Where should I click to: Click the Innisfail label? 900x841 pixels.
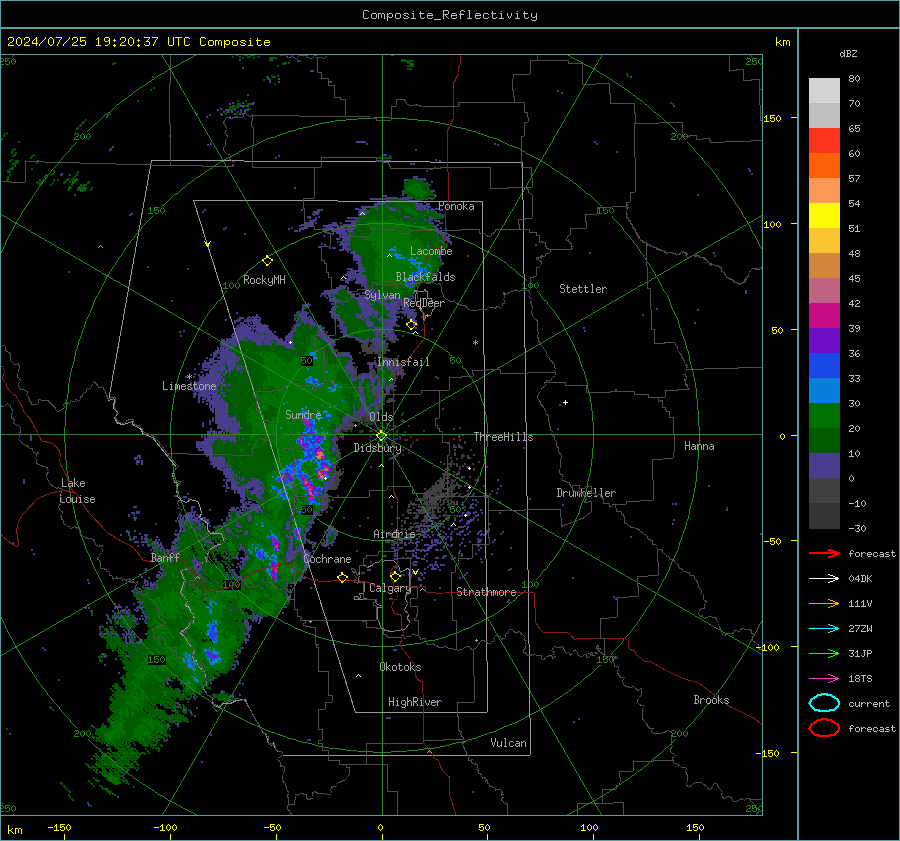[403, 362]
